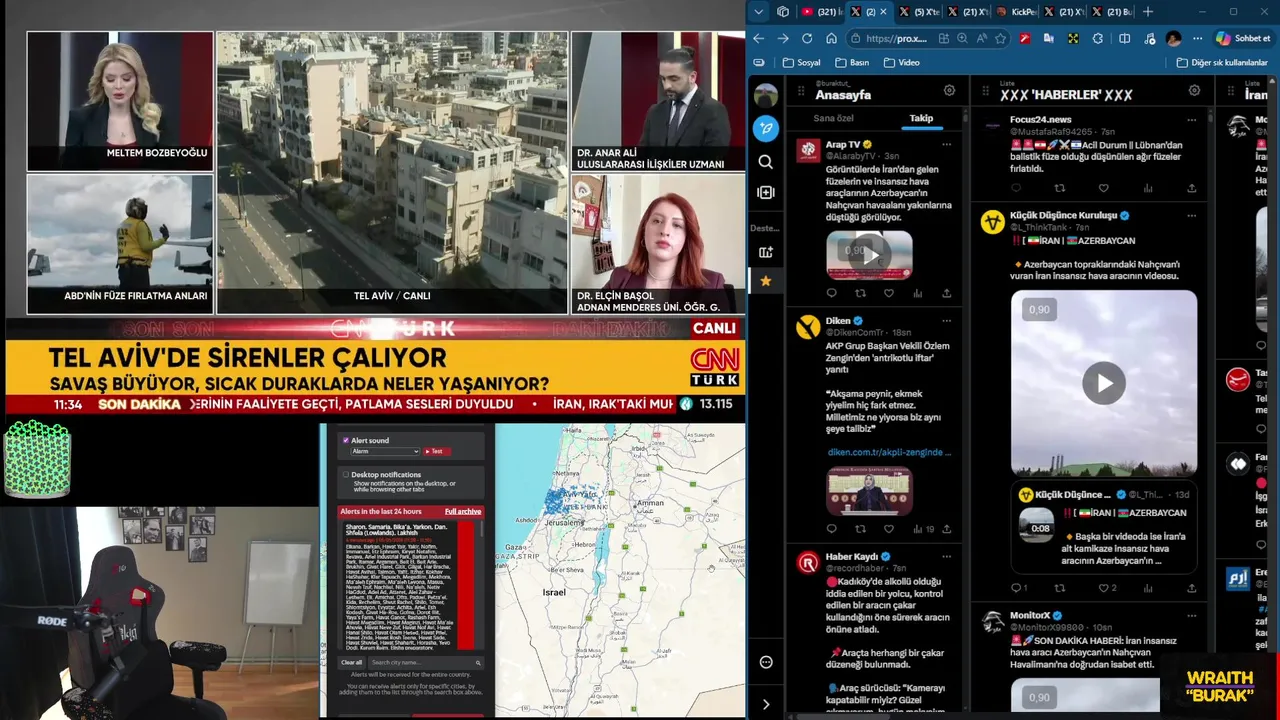Viewport: 1280px width, 720px height.
Task: Reload the page in Edge
Action: 807,38
